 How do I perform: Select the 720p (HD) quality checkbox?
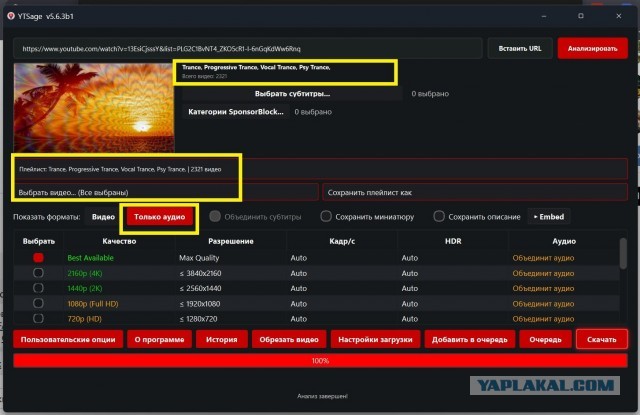coord(38,319)
